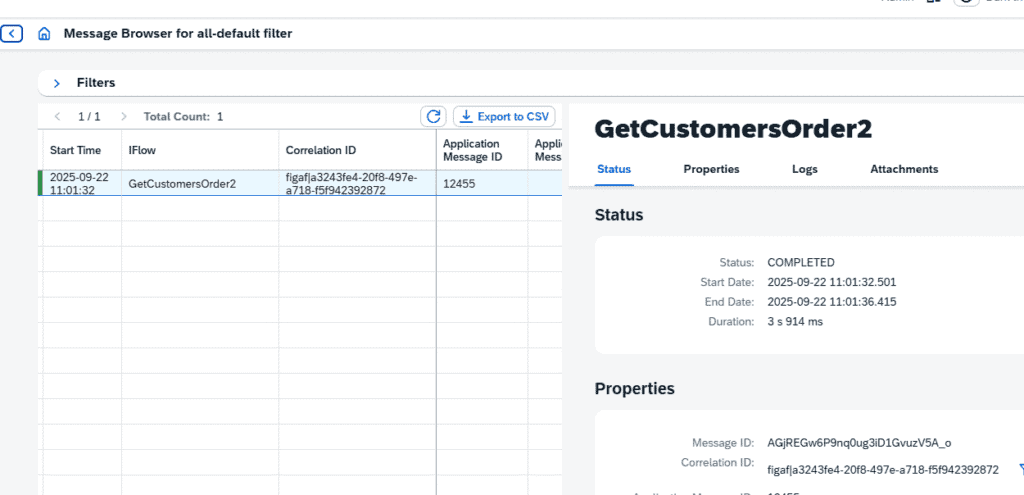The height and width of the screenshot is (495, 1024).
Task: Click the filter icon beside Correlation ID value
Action: (1021, 470)
